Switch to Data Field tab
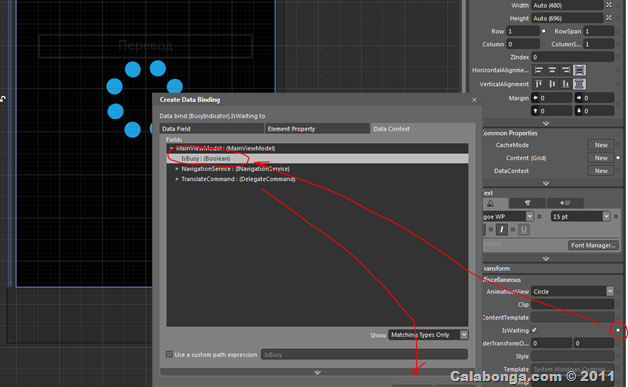 (x=212, y=129)
